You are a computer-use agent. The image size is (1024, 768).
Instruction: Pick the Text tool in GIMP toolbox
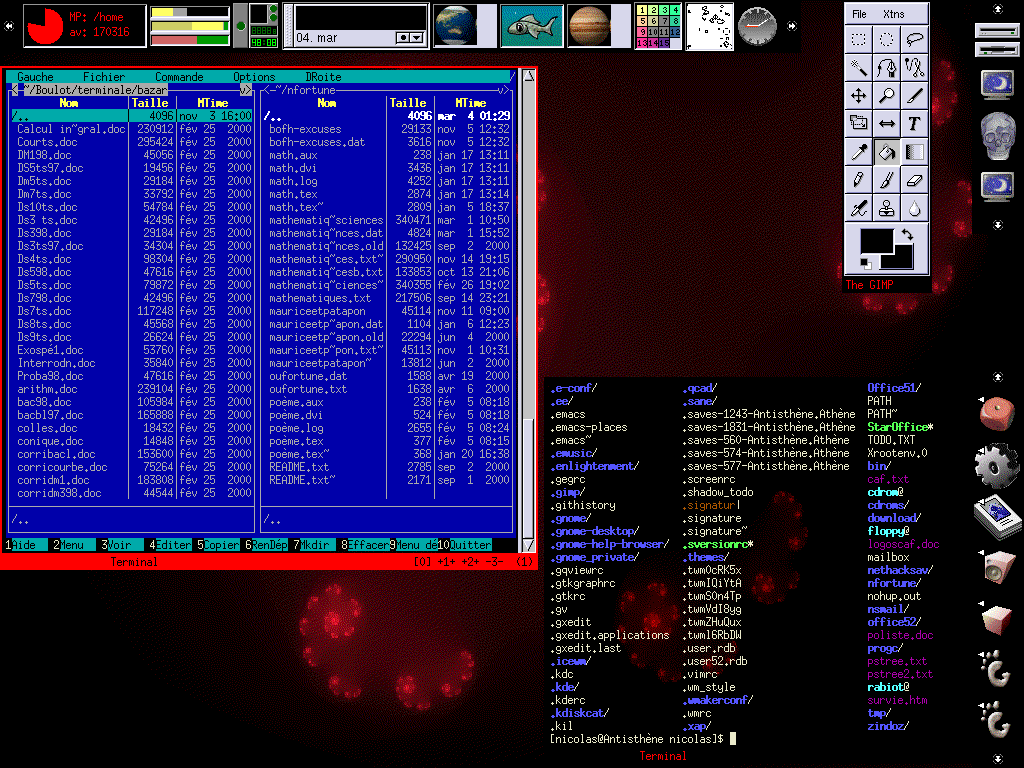pos(914,124)
